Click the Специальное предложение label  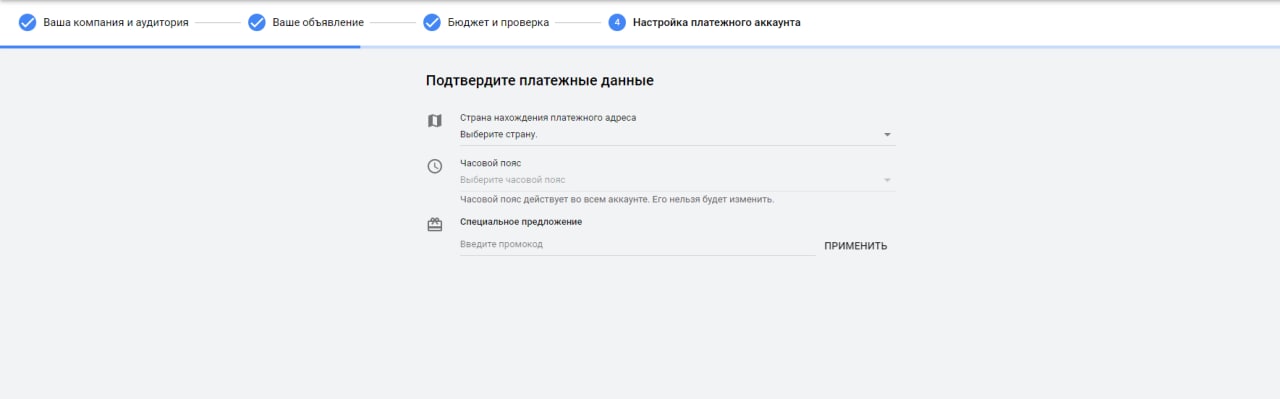point(521,222)
